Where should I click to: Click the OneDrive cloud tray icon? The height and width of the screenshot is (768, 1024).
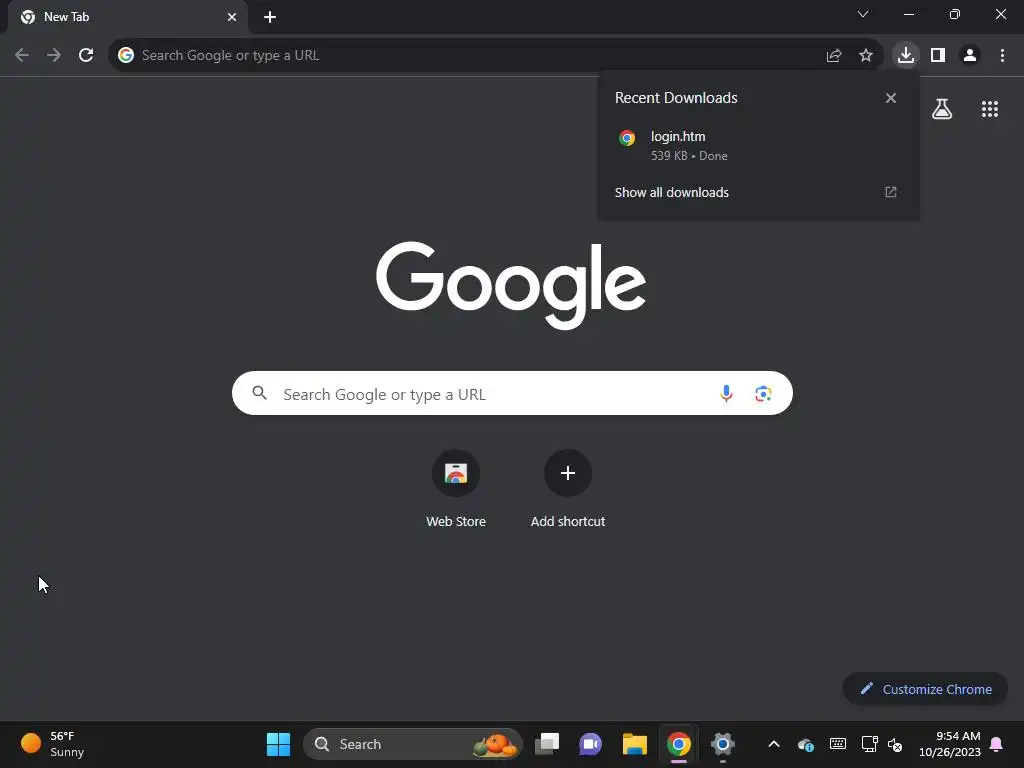click(x=806, y=744)
